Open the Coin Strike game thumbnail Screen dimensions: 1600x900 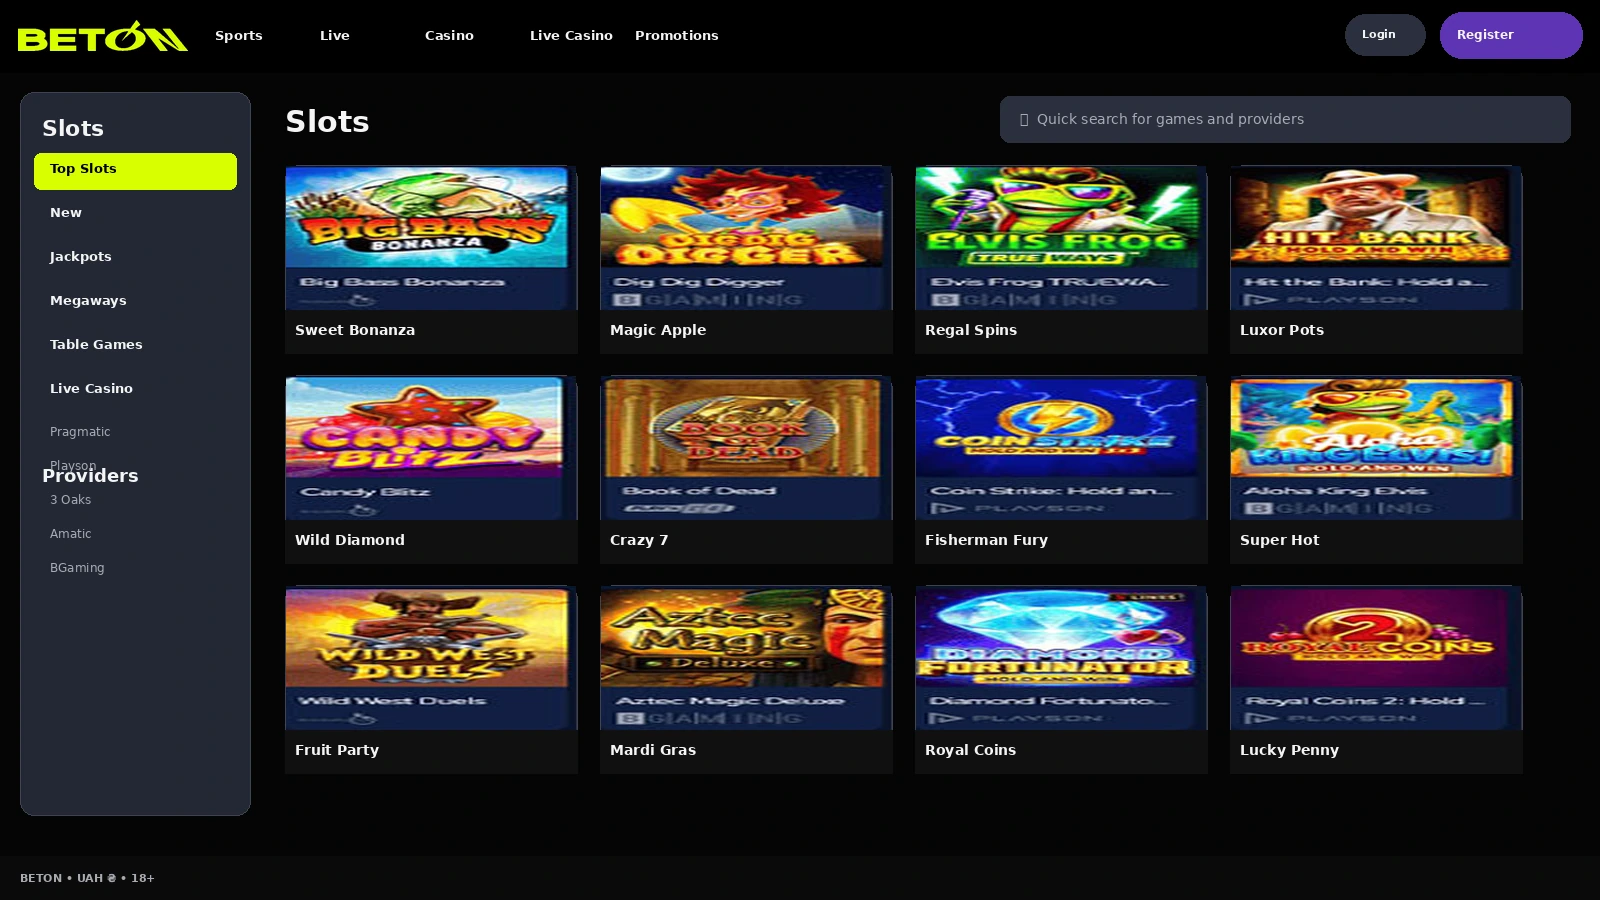pos(1061,448)
